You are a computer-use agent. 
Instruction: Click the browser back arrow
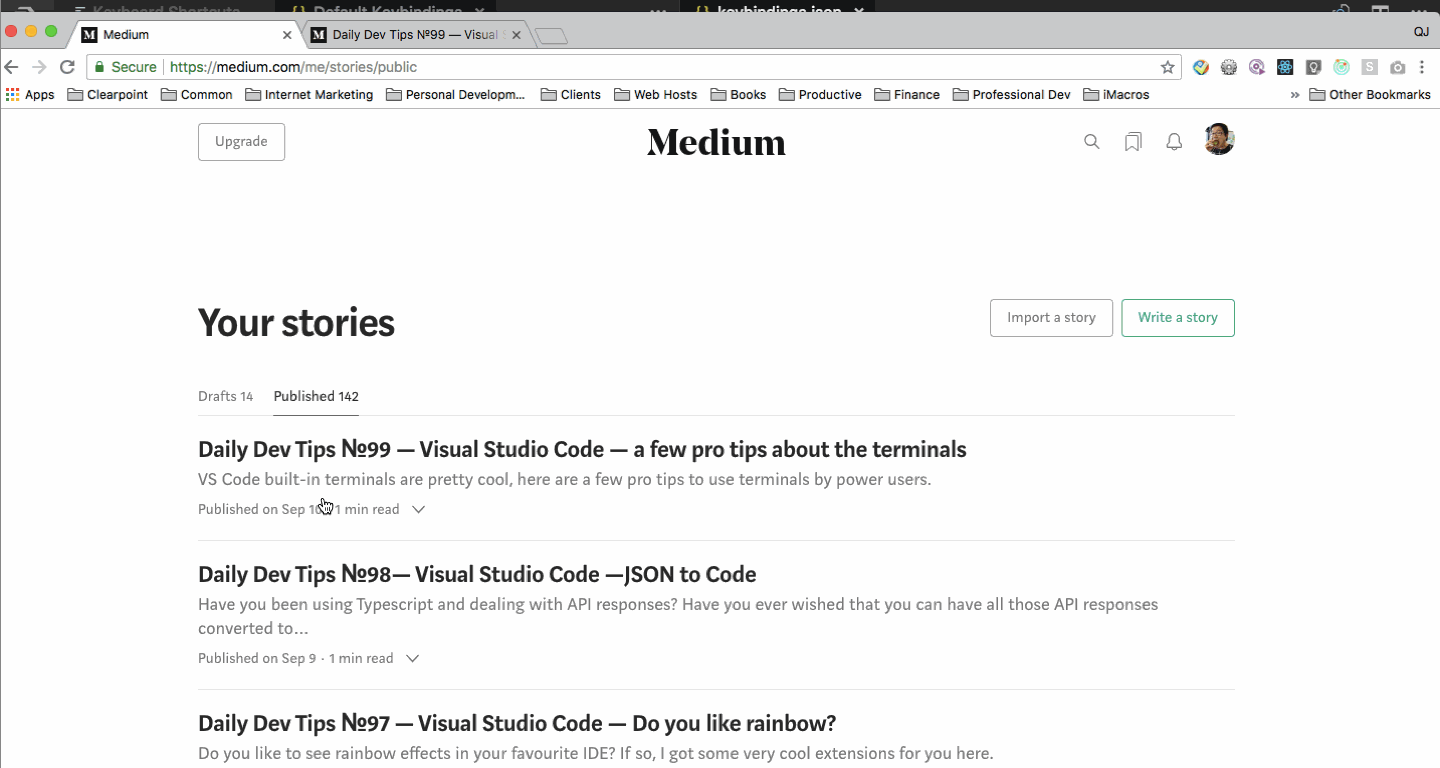(x=12, y=67)
